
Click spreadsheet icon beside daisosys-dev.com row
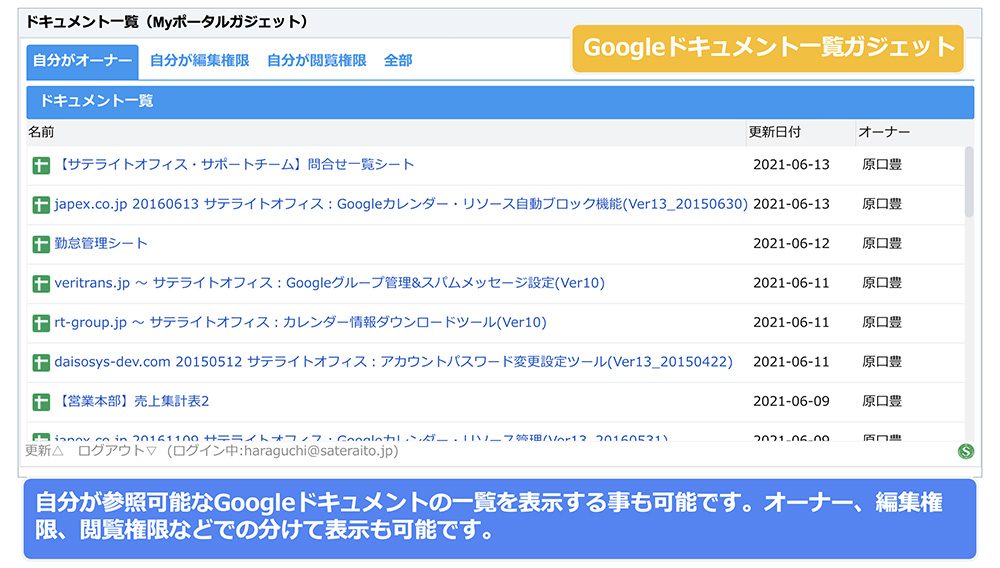click(41, 363)
